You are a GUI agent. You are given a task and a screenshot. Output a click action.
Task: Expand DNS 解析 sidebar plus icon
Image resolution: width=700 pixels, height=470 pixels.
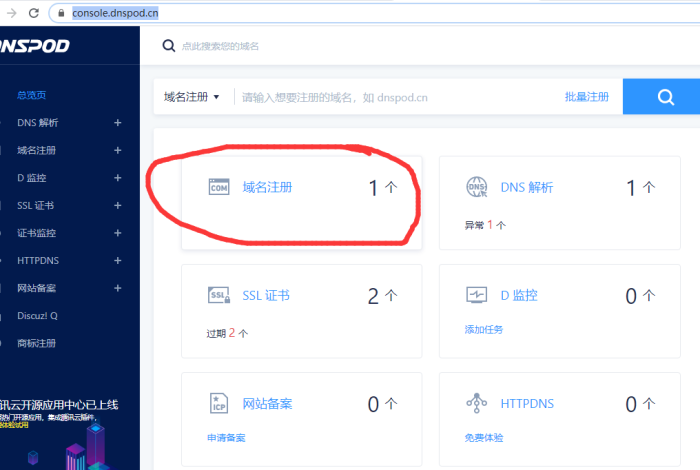[117, 123]
